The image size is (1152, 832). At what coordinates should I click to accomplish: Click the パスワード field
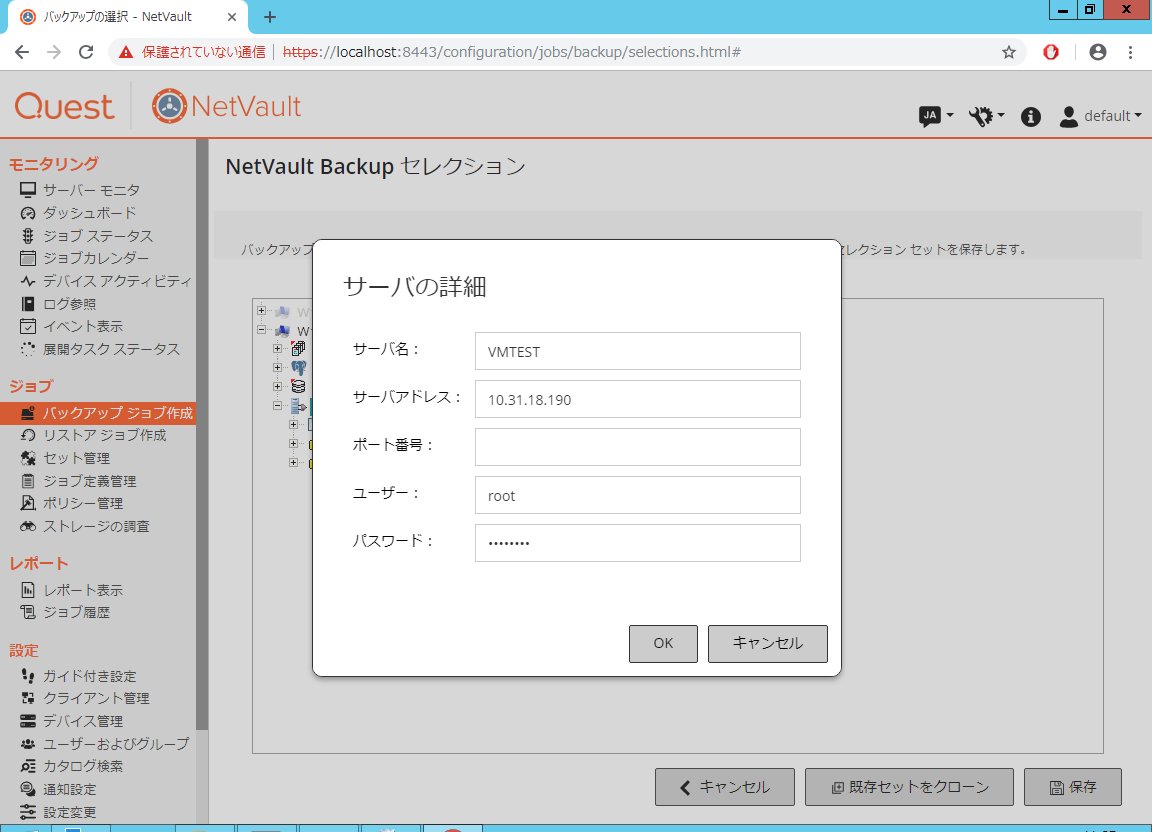click(637, 542)
